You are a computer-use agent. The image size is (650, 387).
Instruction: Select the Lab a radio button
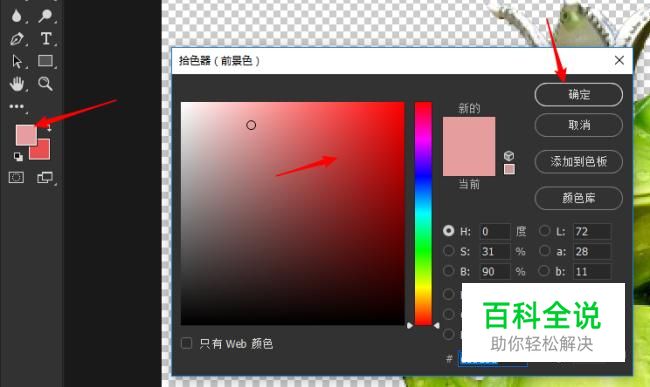(x=544, y=251)
